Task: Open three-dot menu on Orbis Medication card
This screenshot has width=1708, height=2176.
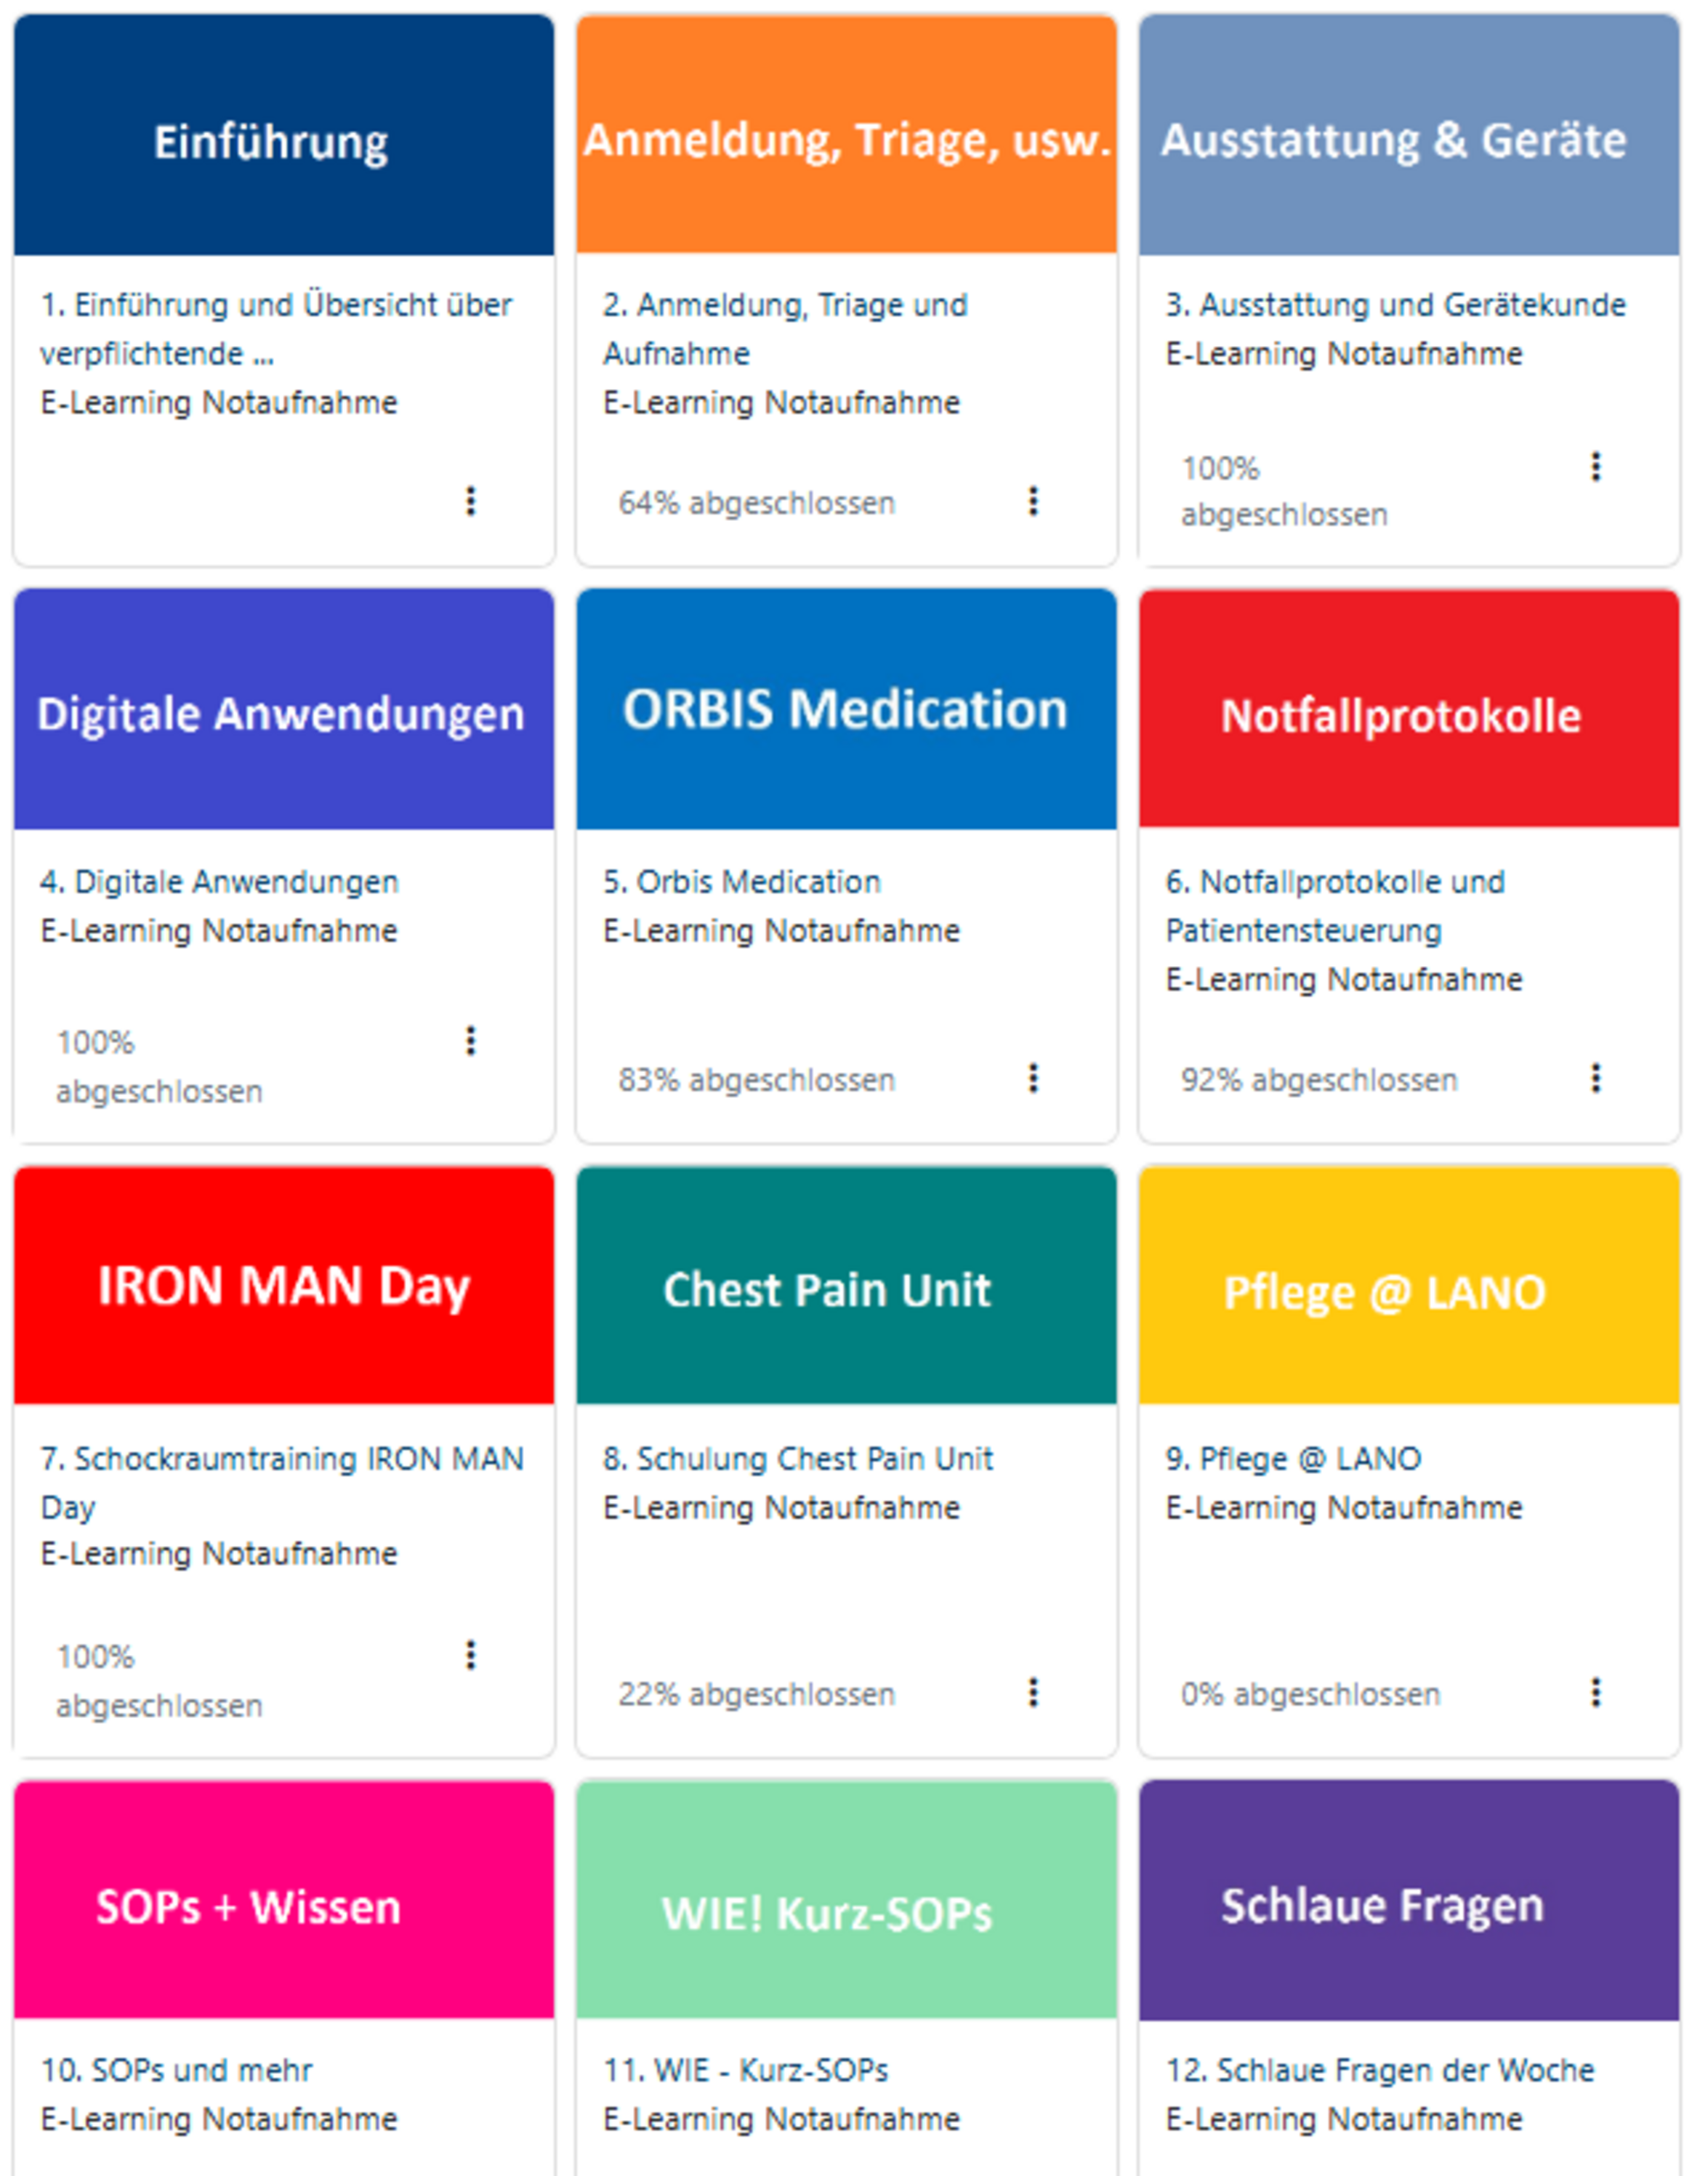Action: click(1033, 1078)
